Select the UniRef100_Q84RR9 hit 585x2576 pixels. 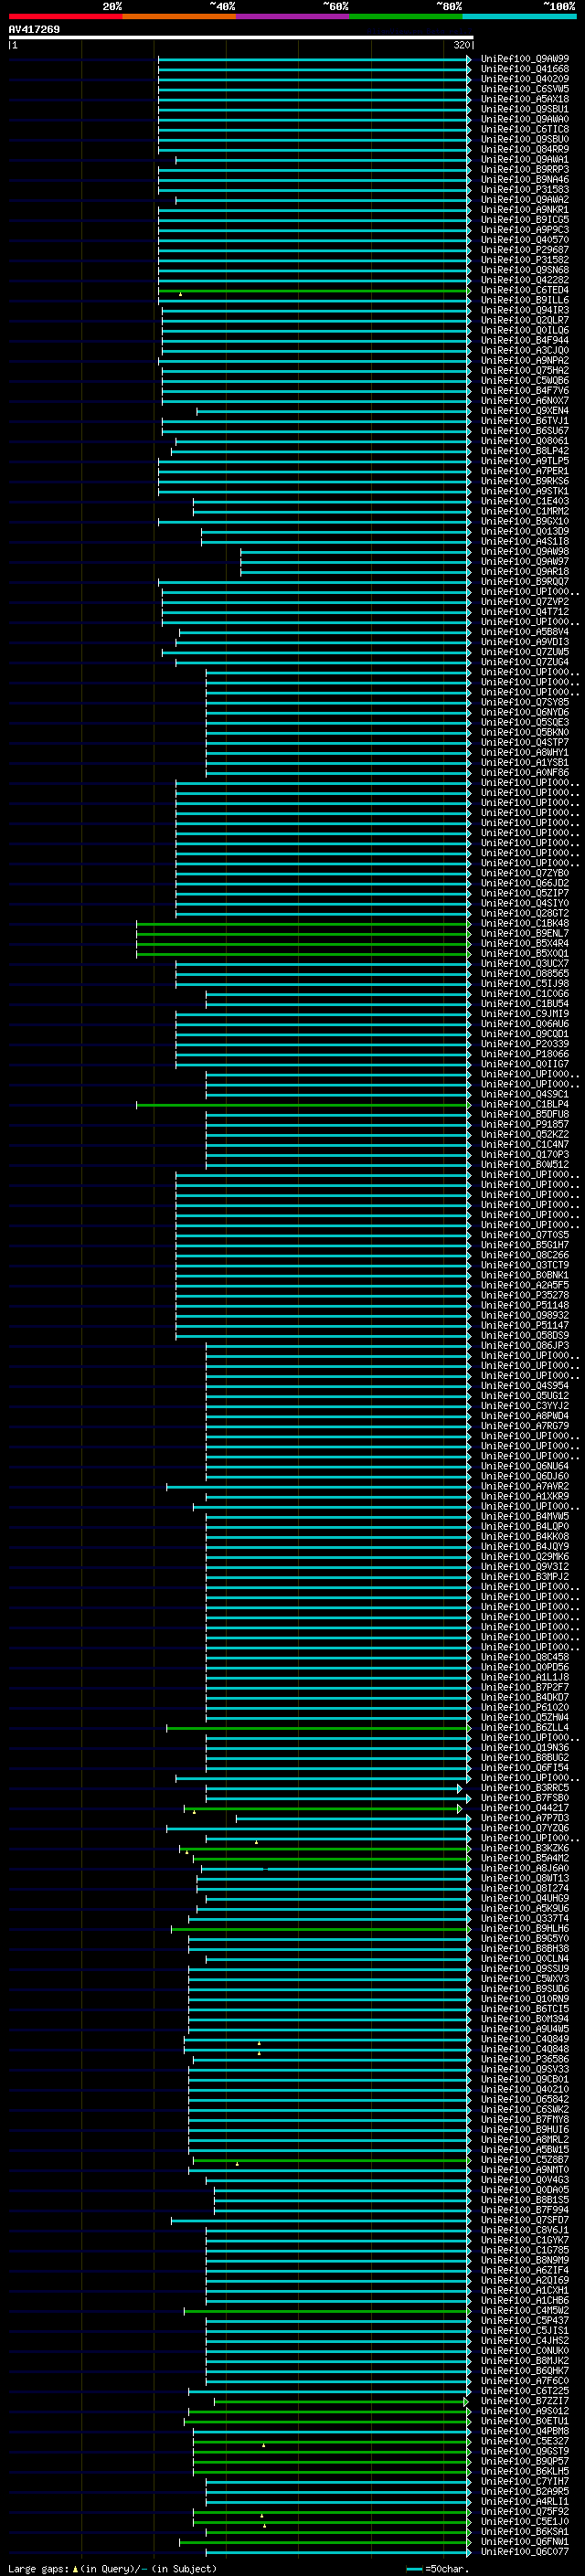tap(525, 149)
